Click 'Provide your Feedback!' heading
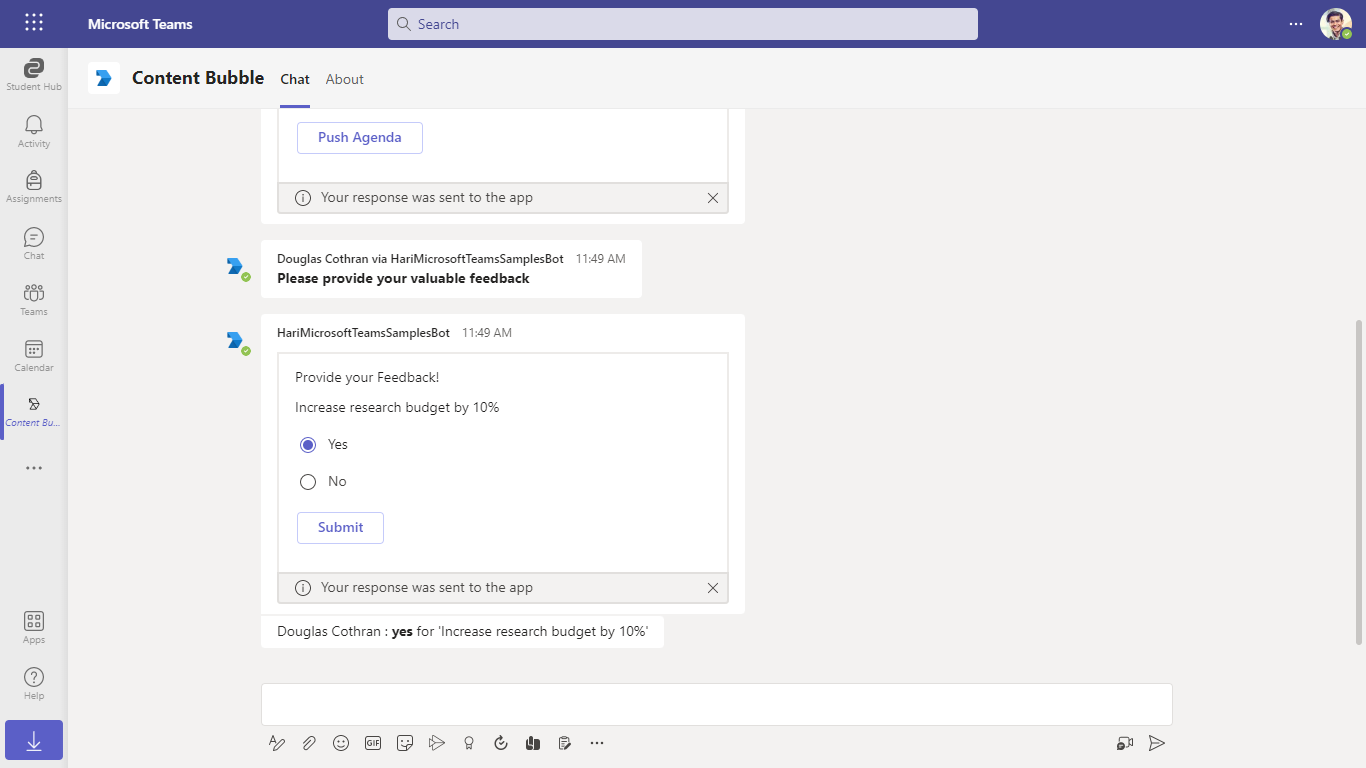1366x768 pixels. (x=367, y=378)
